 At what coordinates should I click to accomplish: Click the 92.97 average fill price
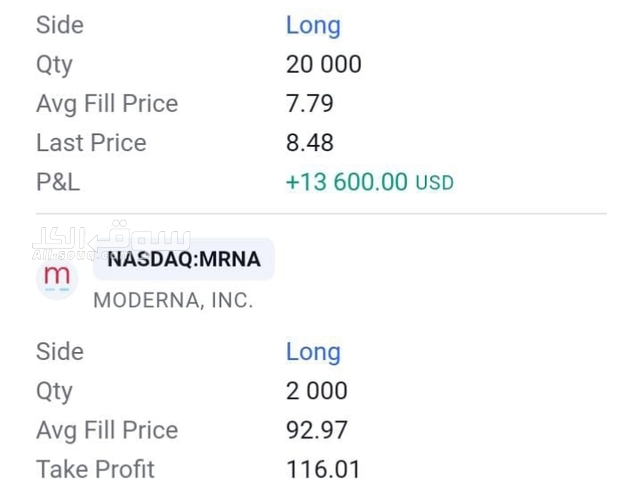click(x=316, y=430)
